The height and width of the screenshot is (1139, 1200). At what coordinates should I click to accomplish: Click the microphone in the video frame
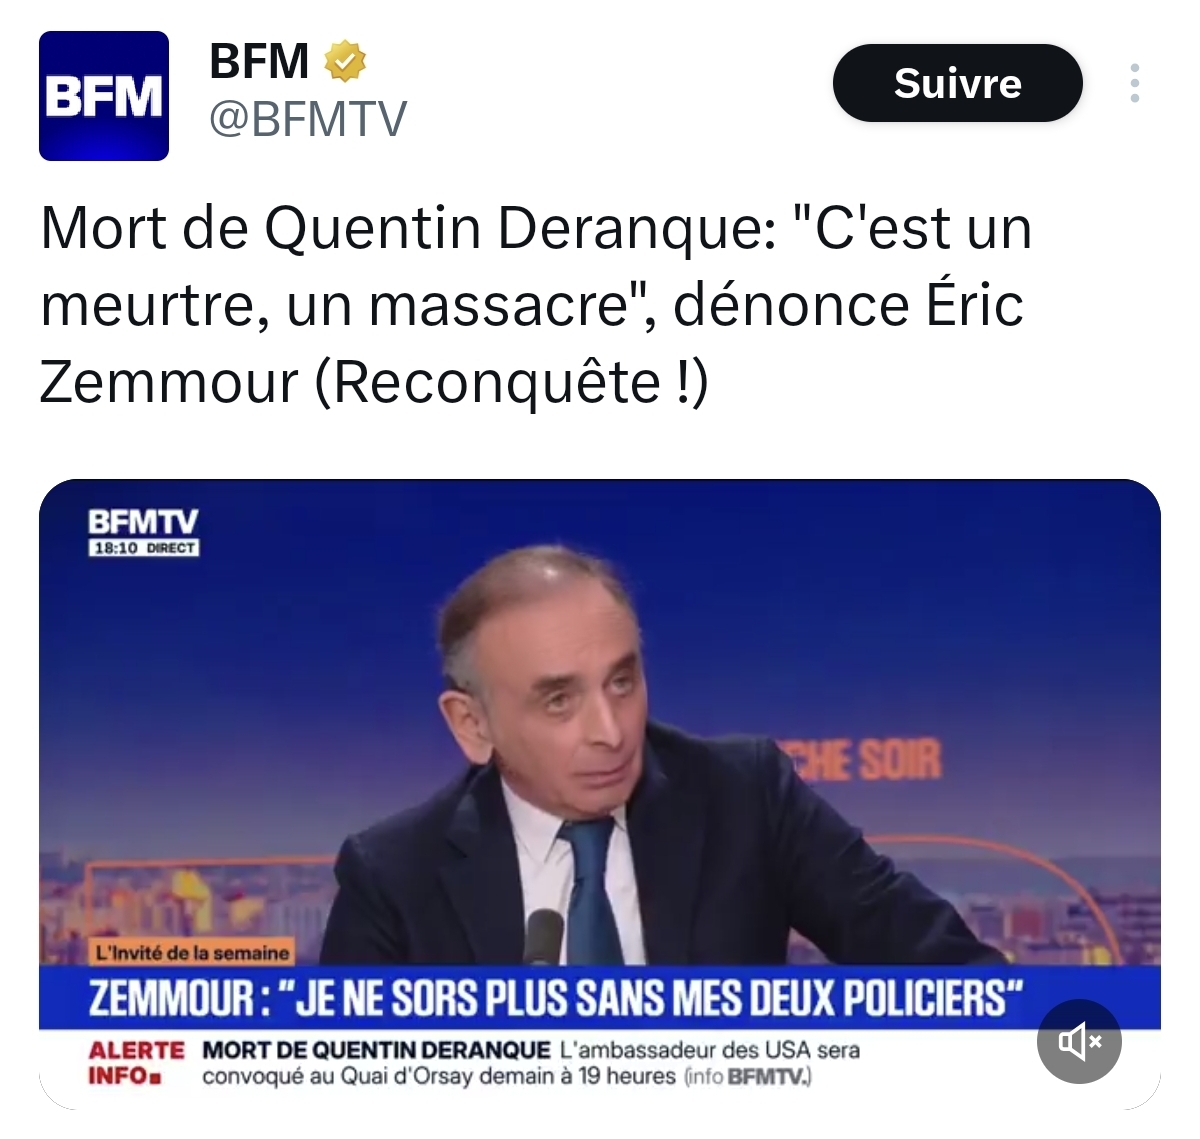(x=545, y=937)
